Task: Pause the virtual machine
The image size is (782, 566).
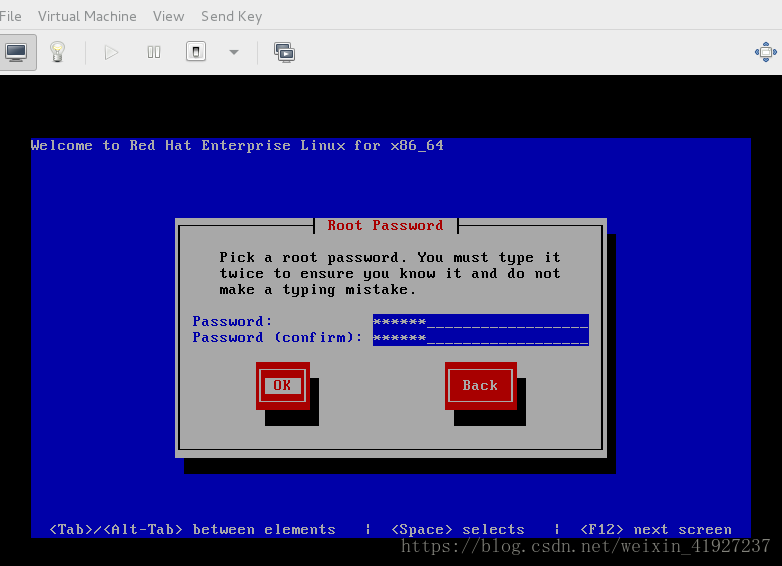Action: tap(154, 52)
